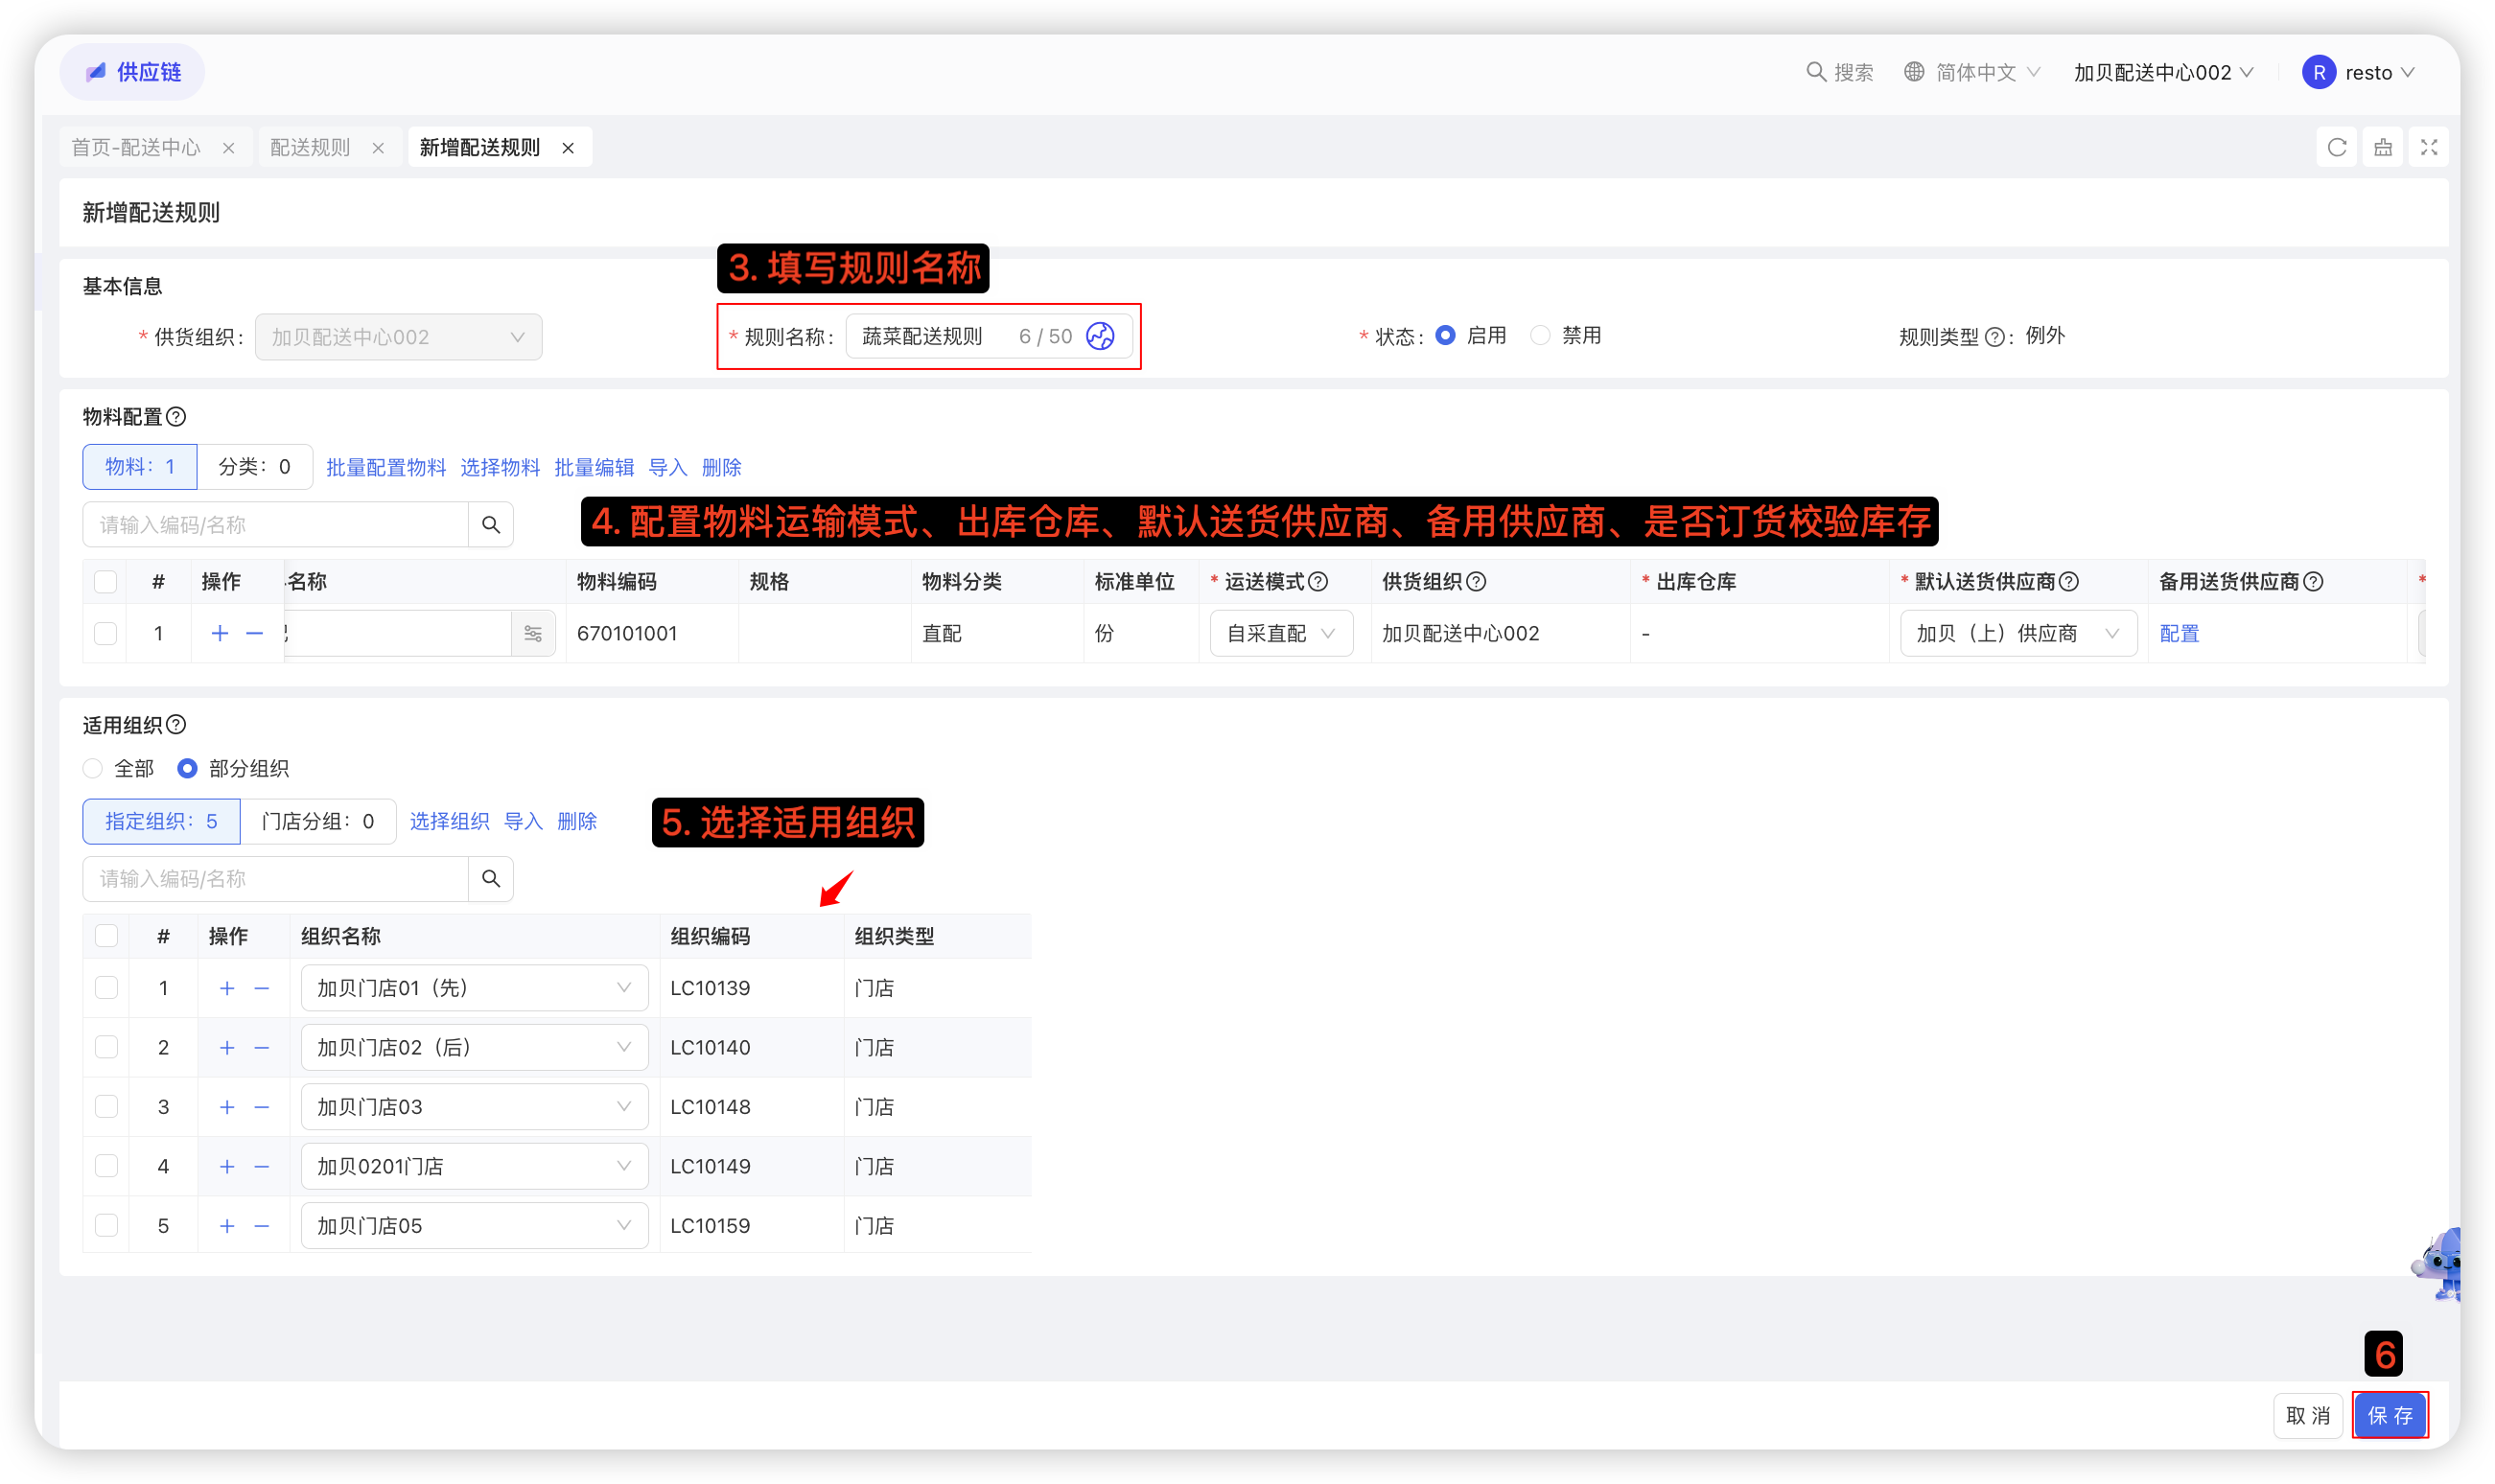Click the AI generate icon in the rule name field
The image size is (2495, 1484).
1100,336
